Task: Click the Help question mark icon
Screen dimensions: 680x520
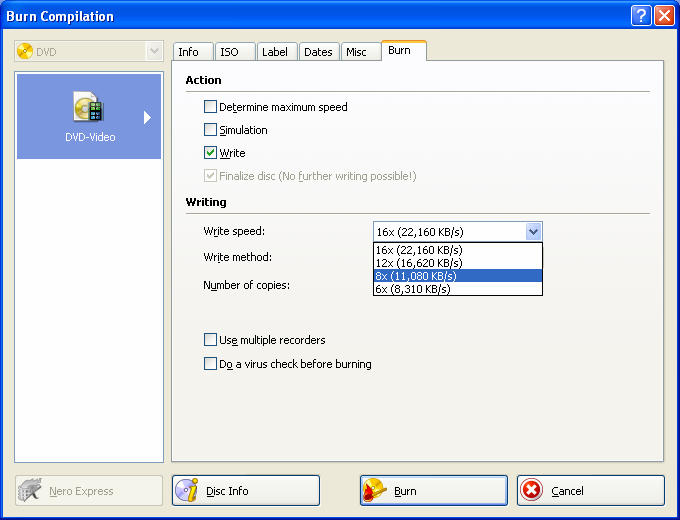Action: 641,16
